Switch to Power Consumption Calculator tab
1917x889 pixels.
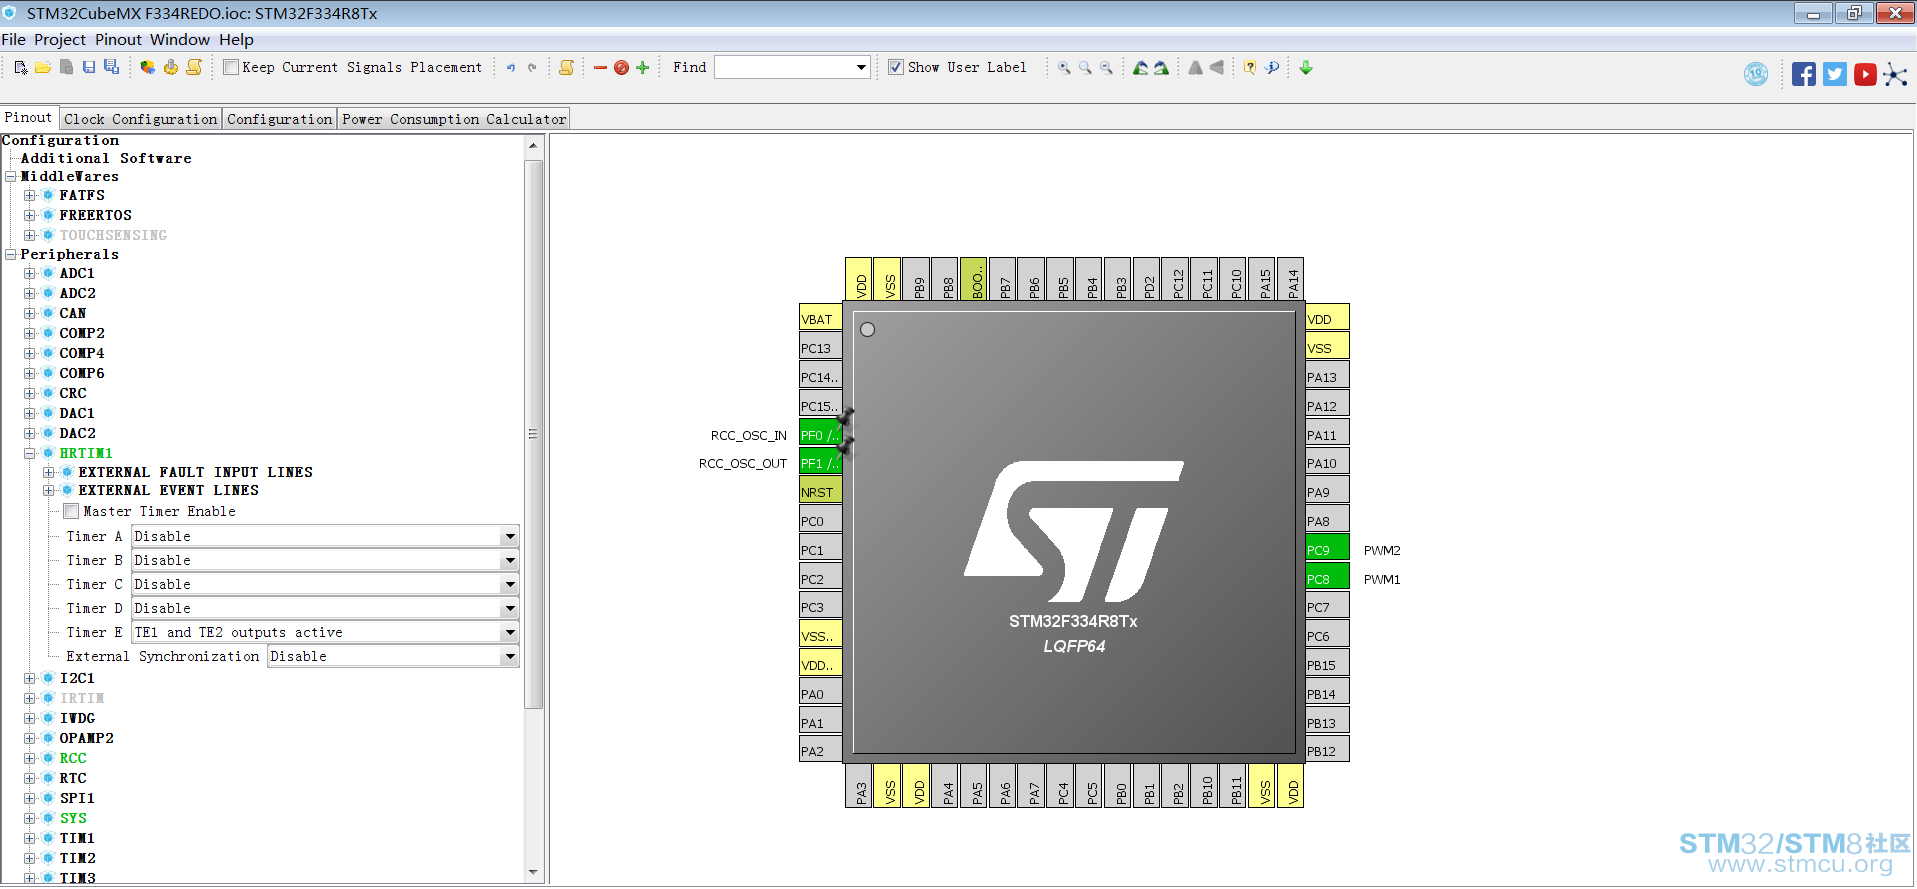pos(454,119)
